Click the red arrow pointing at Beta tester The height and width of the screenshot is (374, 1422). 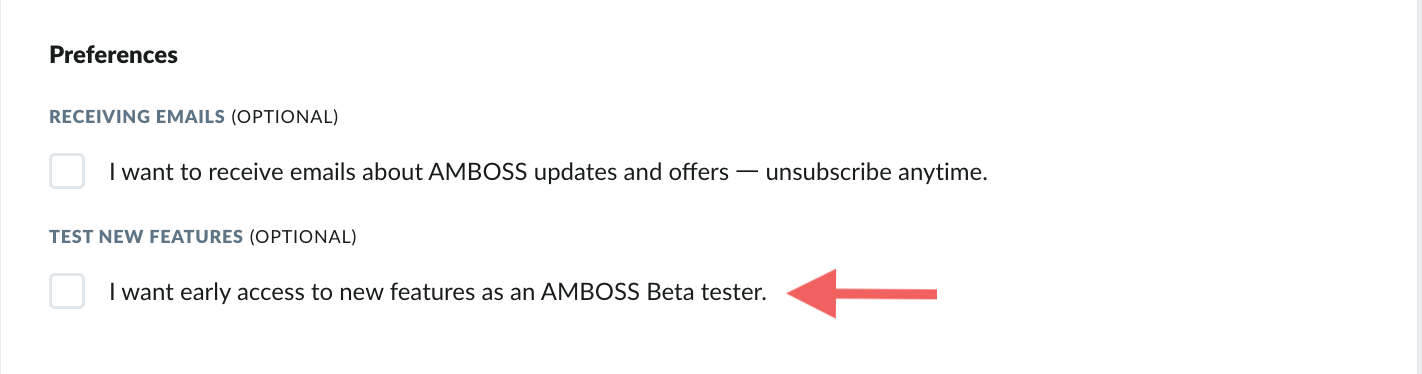pos(862,294)
